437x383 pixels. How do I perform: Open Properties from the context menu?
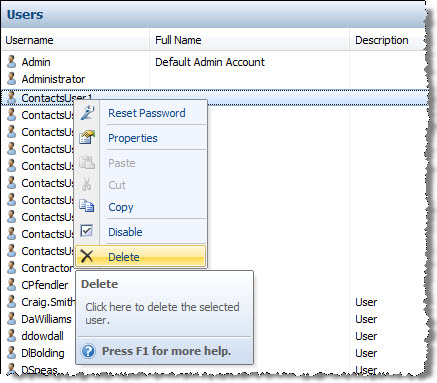(133, 138)
